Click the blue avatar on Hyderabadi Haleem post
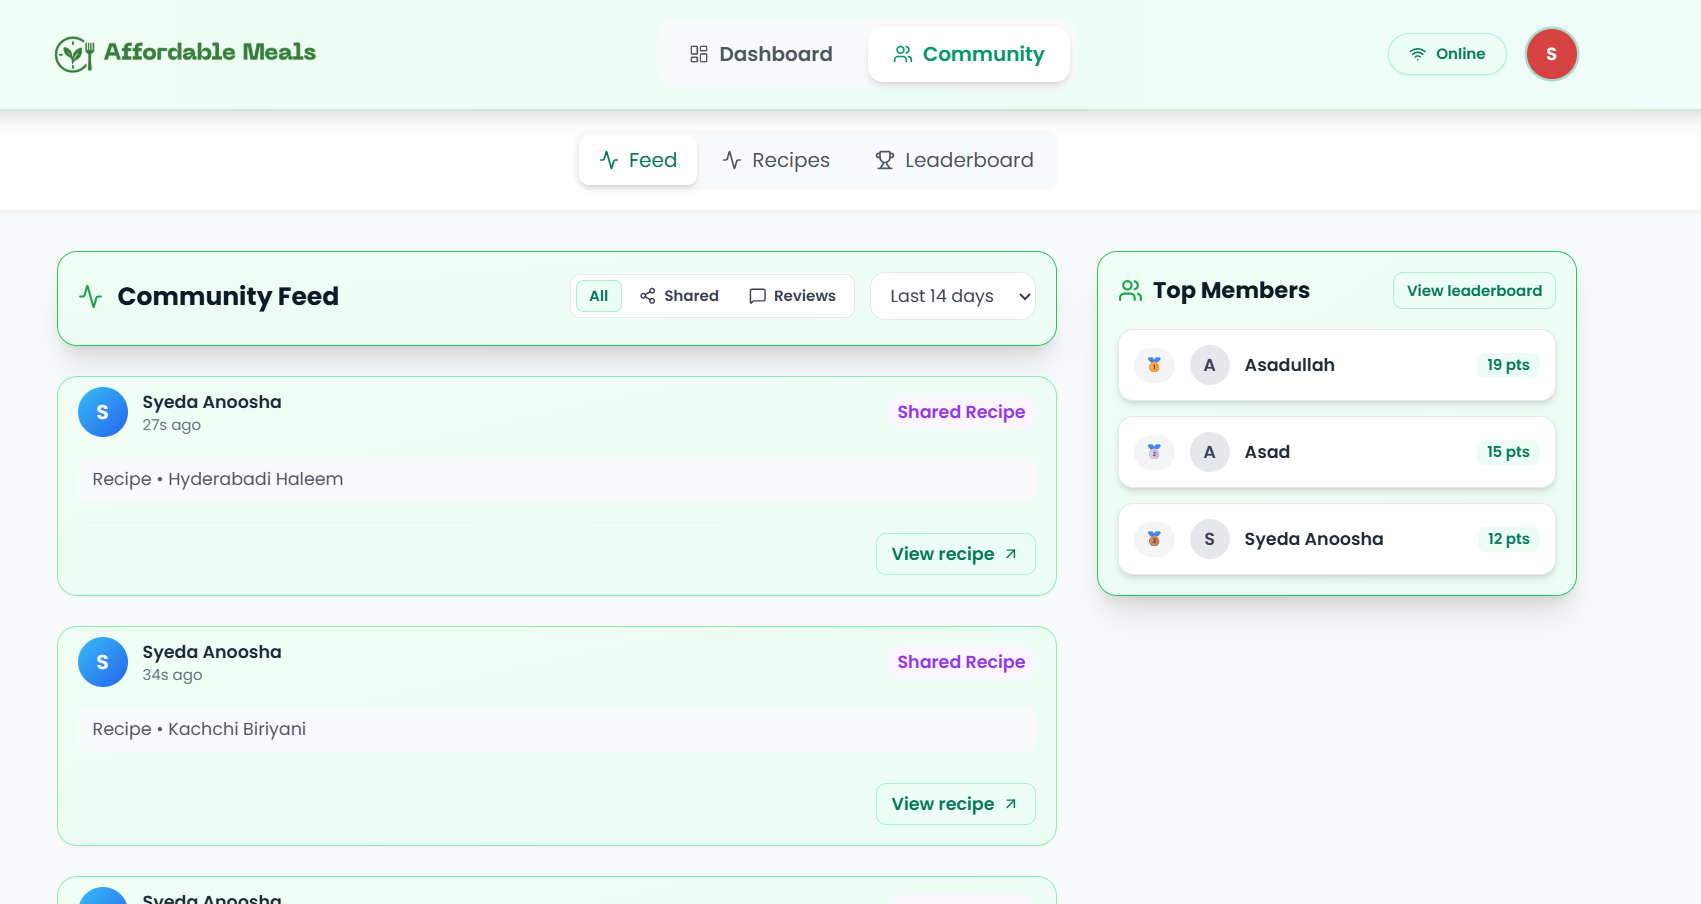The height and width of the screenshot is (904, 1701). [x=103, y=412]
